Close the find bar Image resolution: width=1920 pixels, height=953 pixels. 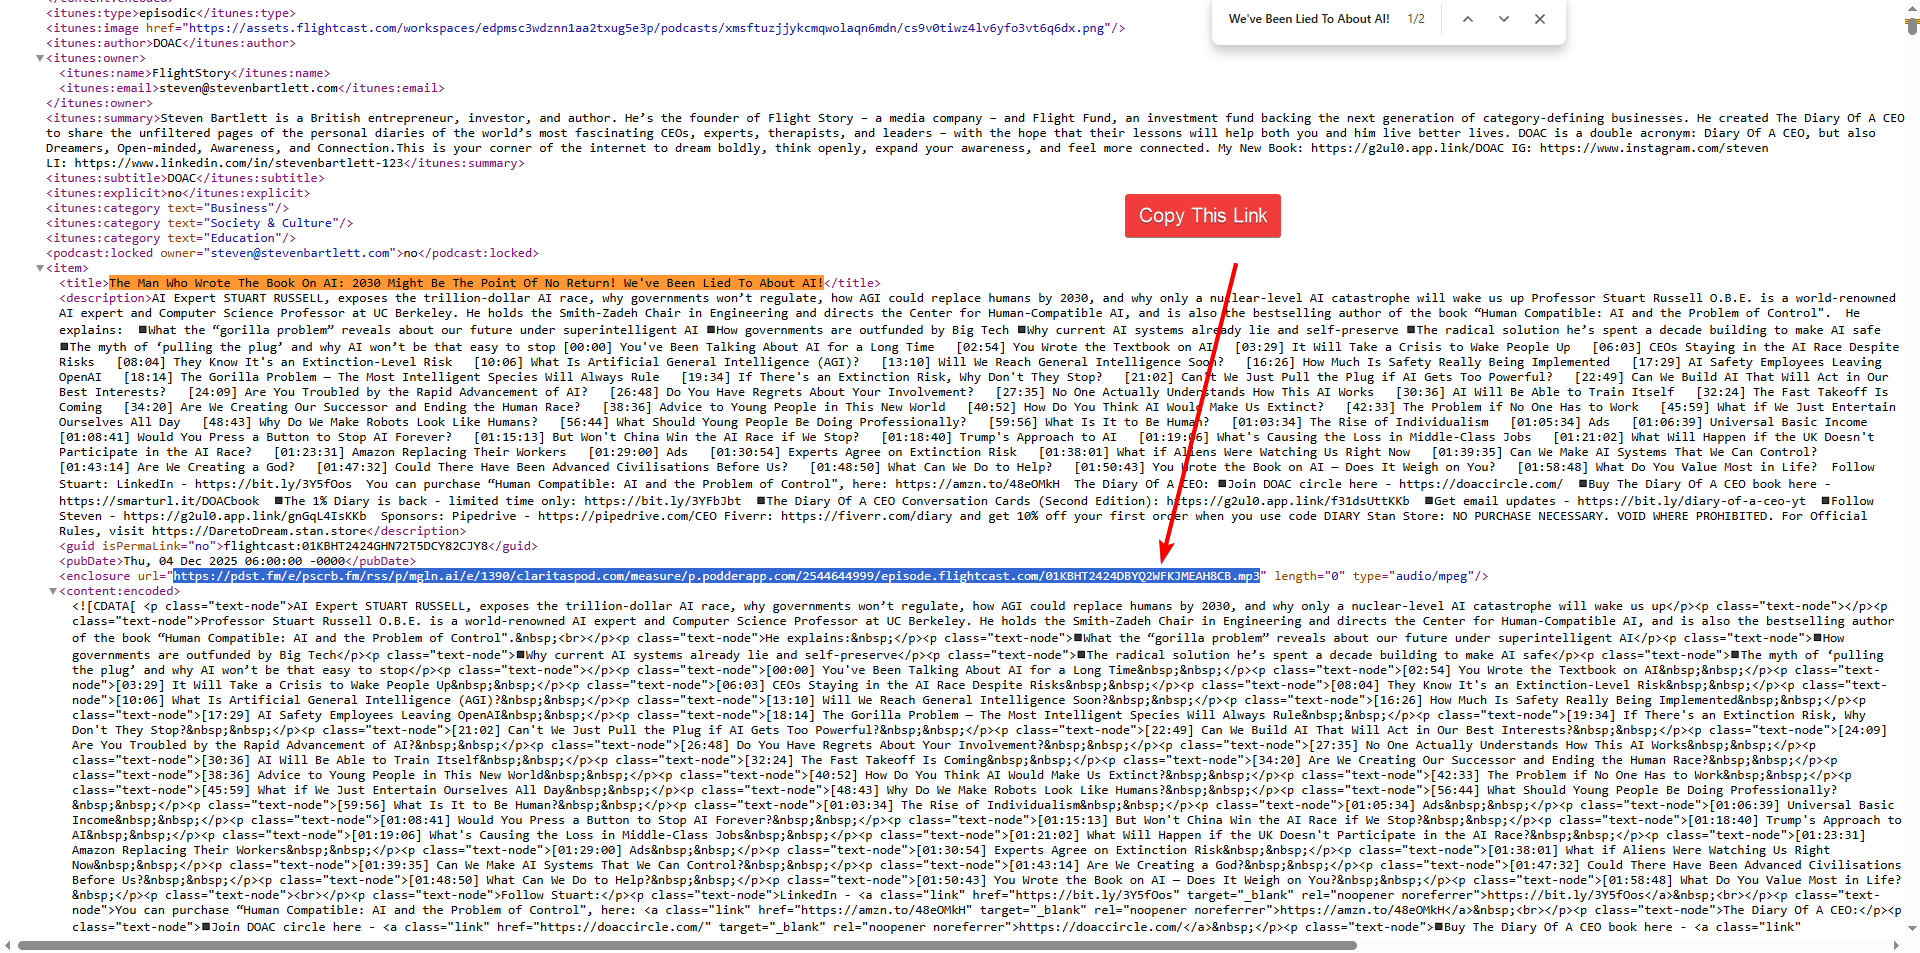pyautogui.click(x=1539, y=19)
